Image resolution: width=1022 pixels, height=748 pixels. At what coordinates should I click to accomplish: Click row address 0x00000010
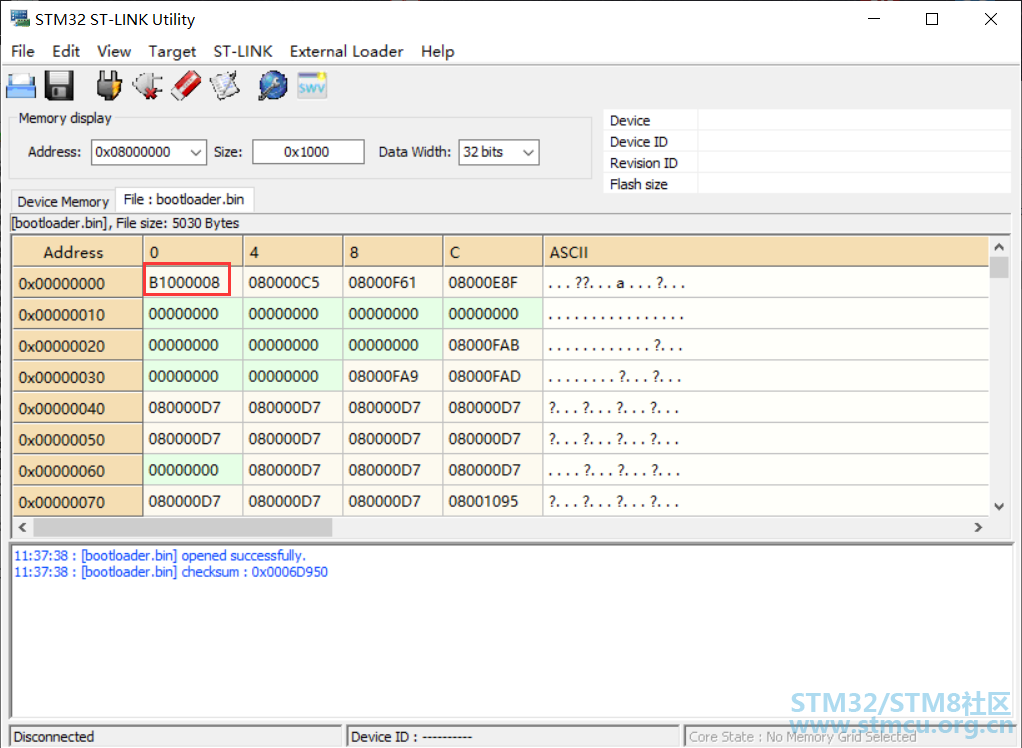click(78, 314)
